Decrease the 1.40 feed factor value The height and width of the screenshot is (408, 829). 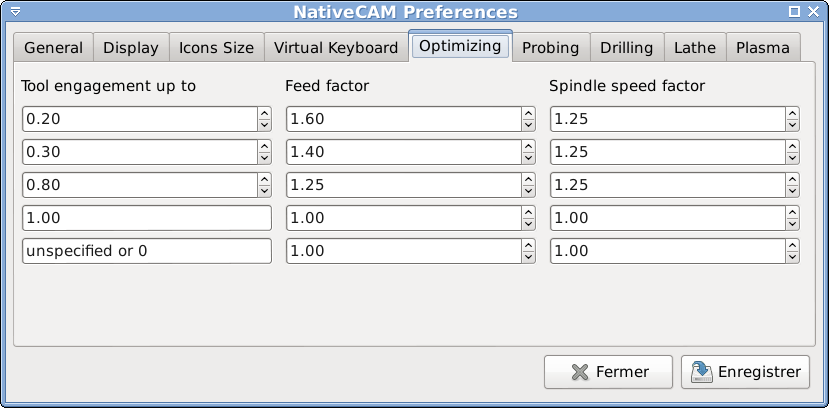point(528,158)
